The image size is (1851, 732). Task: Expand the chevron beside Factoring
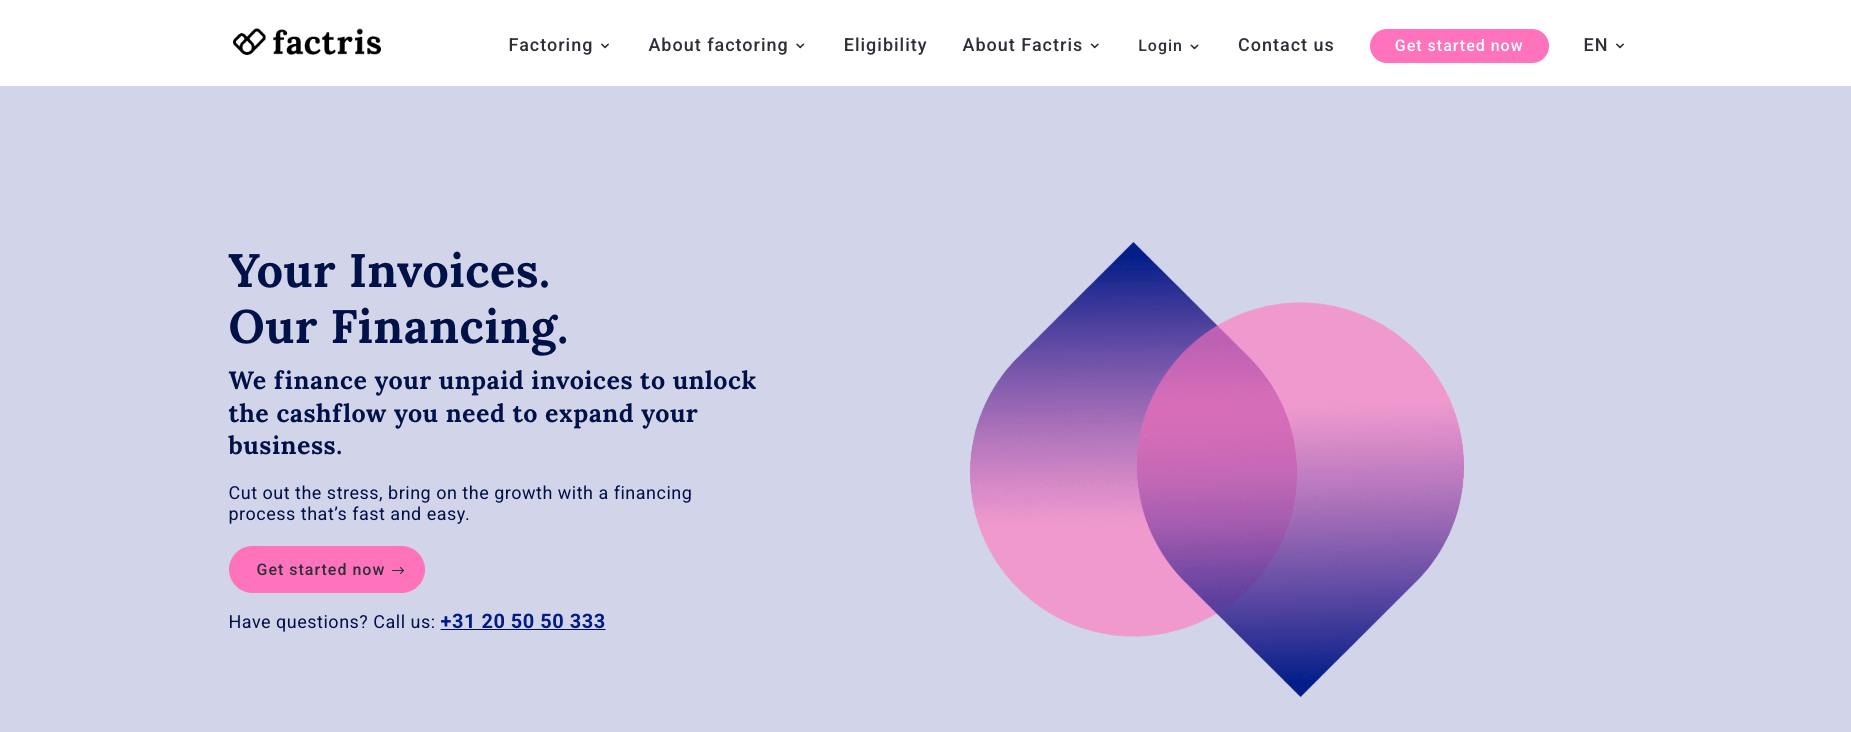coord(605,46)
